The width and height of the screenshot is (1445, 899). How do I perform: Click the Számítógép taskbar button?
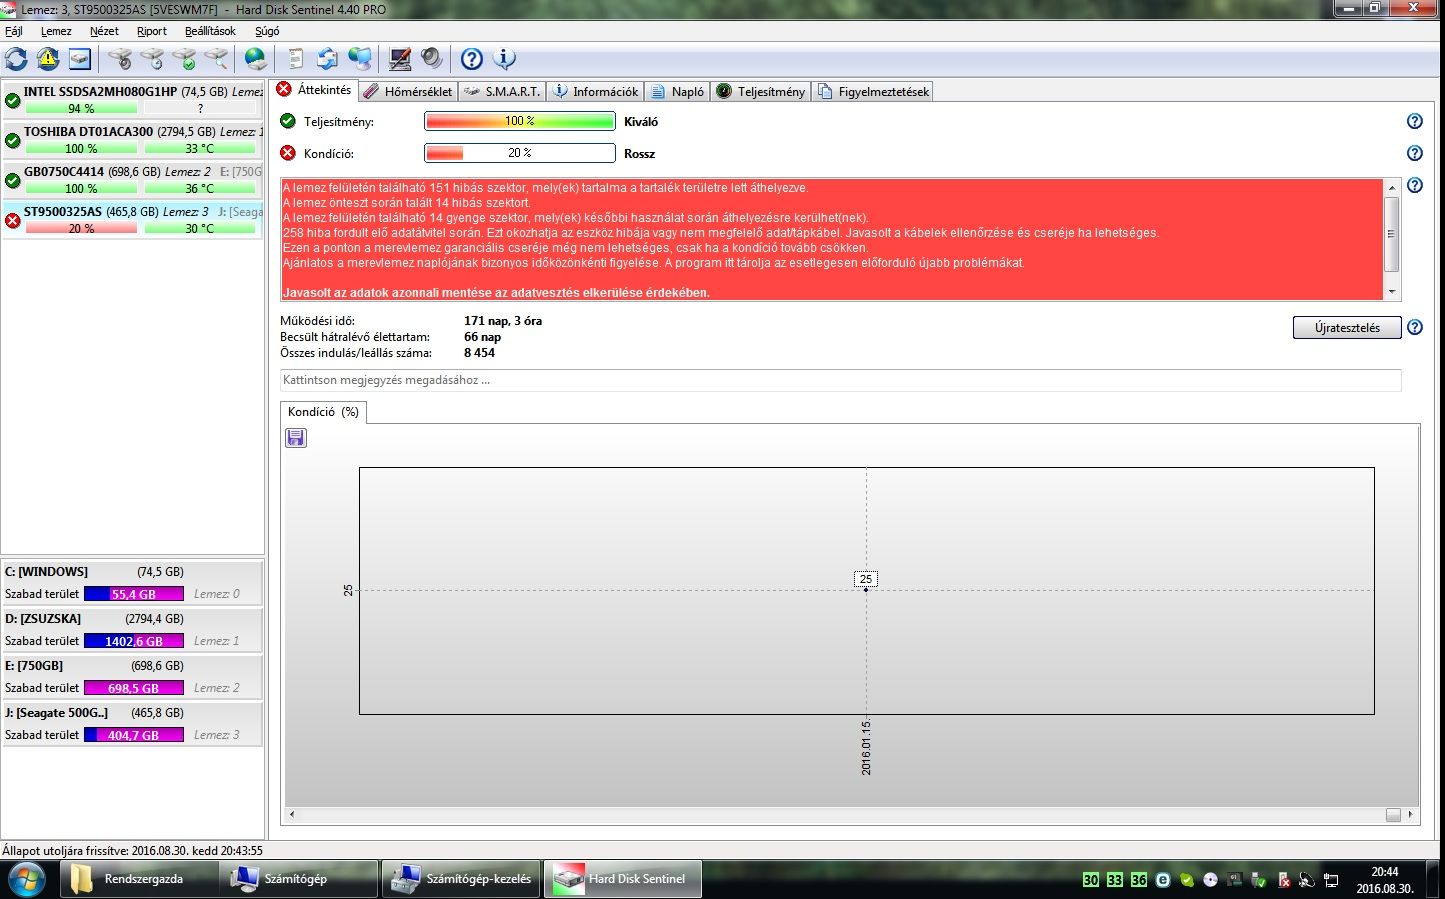(x=297, y=879)
